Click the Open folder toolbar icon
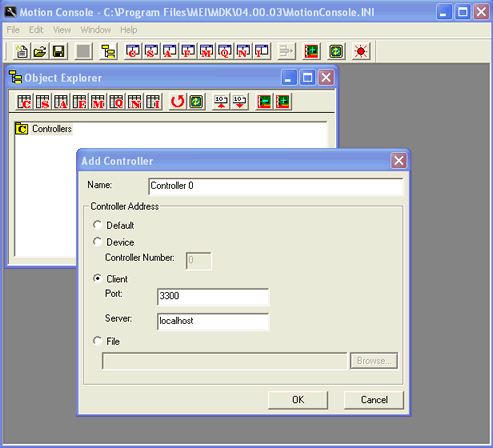Viewport: 493px width, 448px height. point(40,51)
